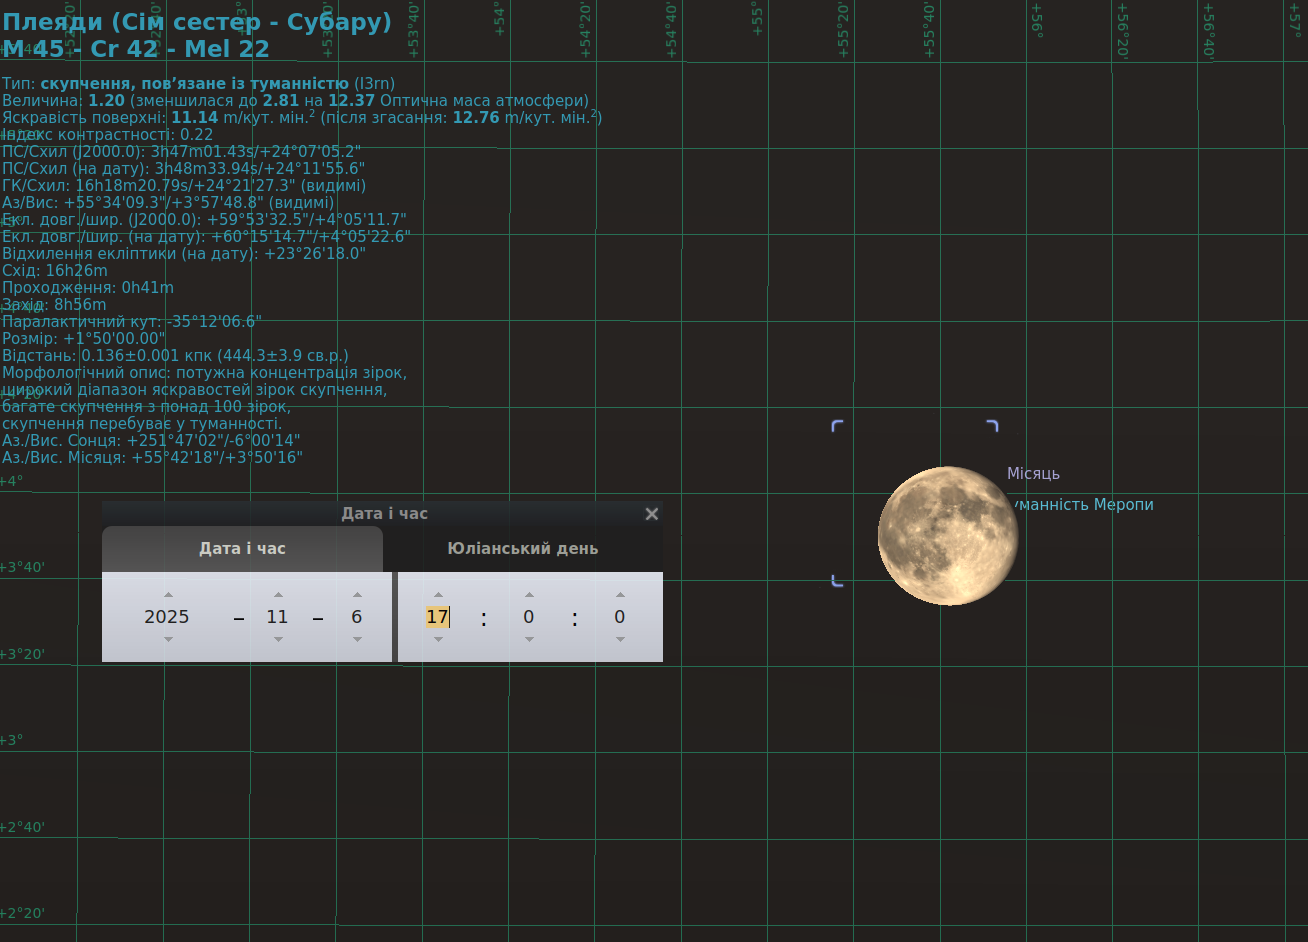This screenshot has width=1308, height=942.
Task: Decrement the month using the arrow below 11
Action: pyautogui.click(x=278, y=639)
